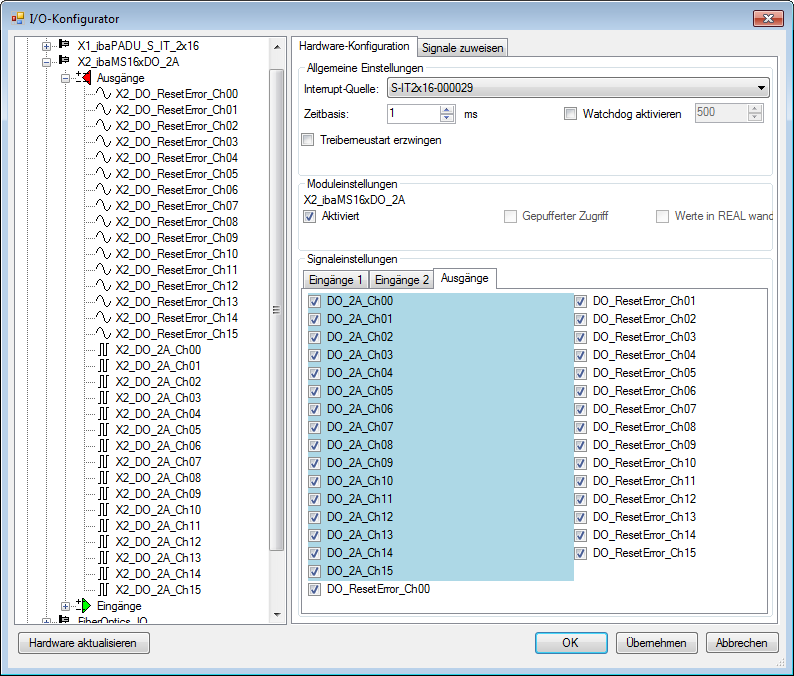Uncheck the DO_2A_Ch00 signal checkbox

pos(314,302)
